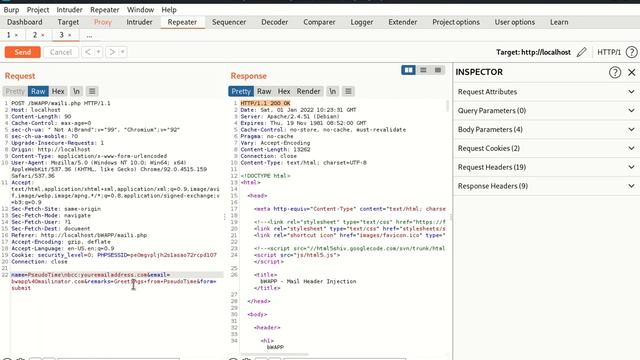This screenshot has height=360, width=640.
Task: Expand Response Headers (9) section
Action: click(x=547, y=186)
